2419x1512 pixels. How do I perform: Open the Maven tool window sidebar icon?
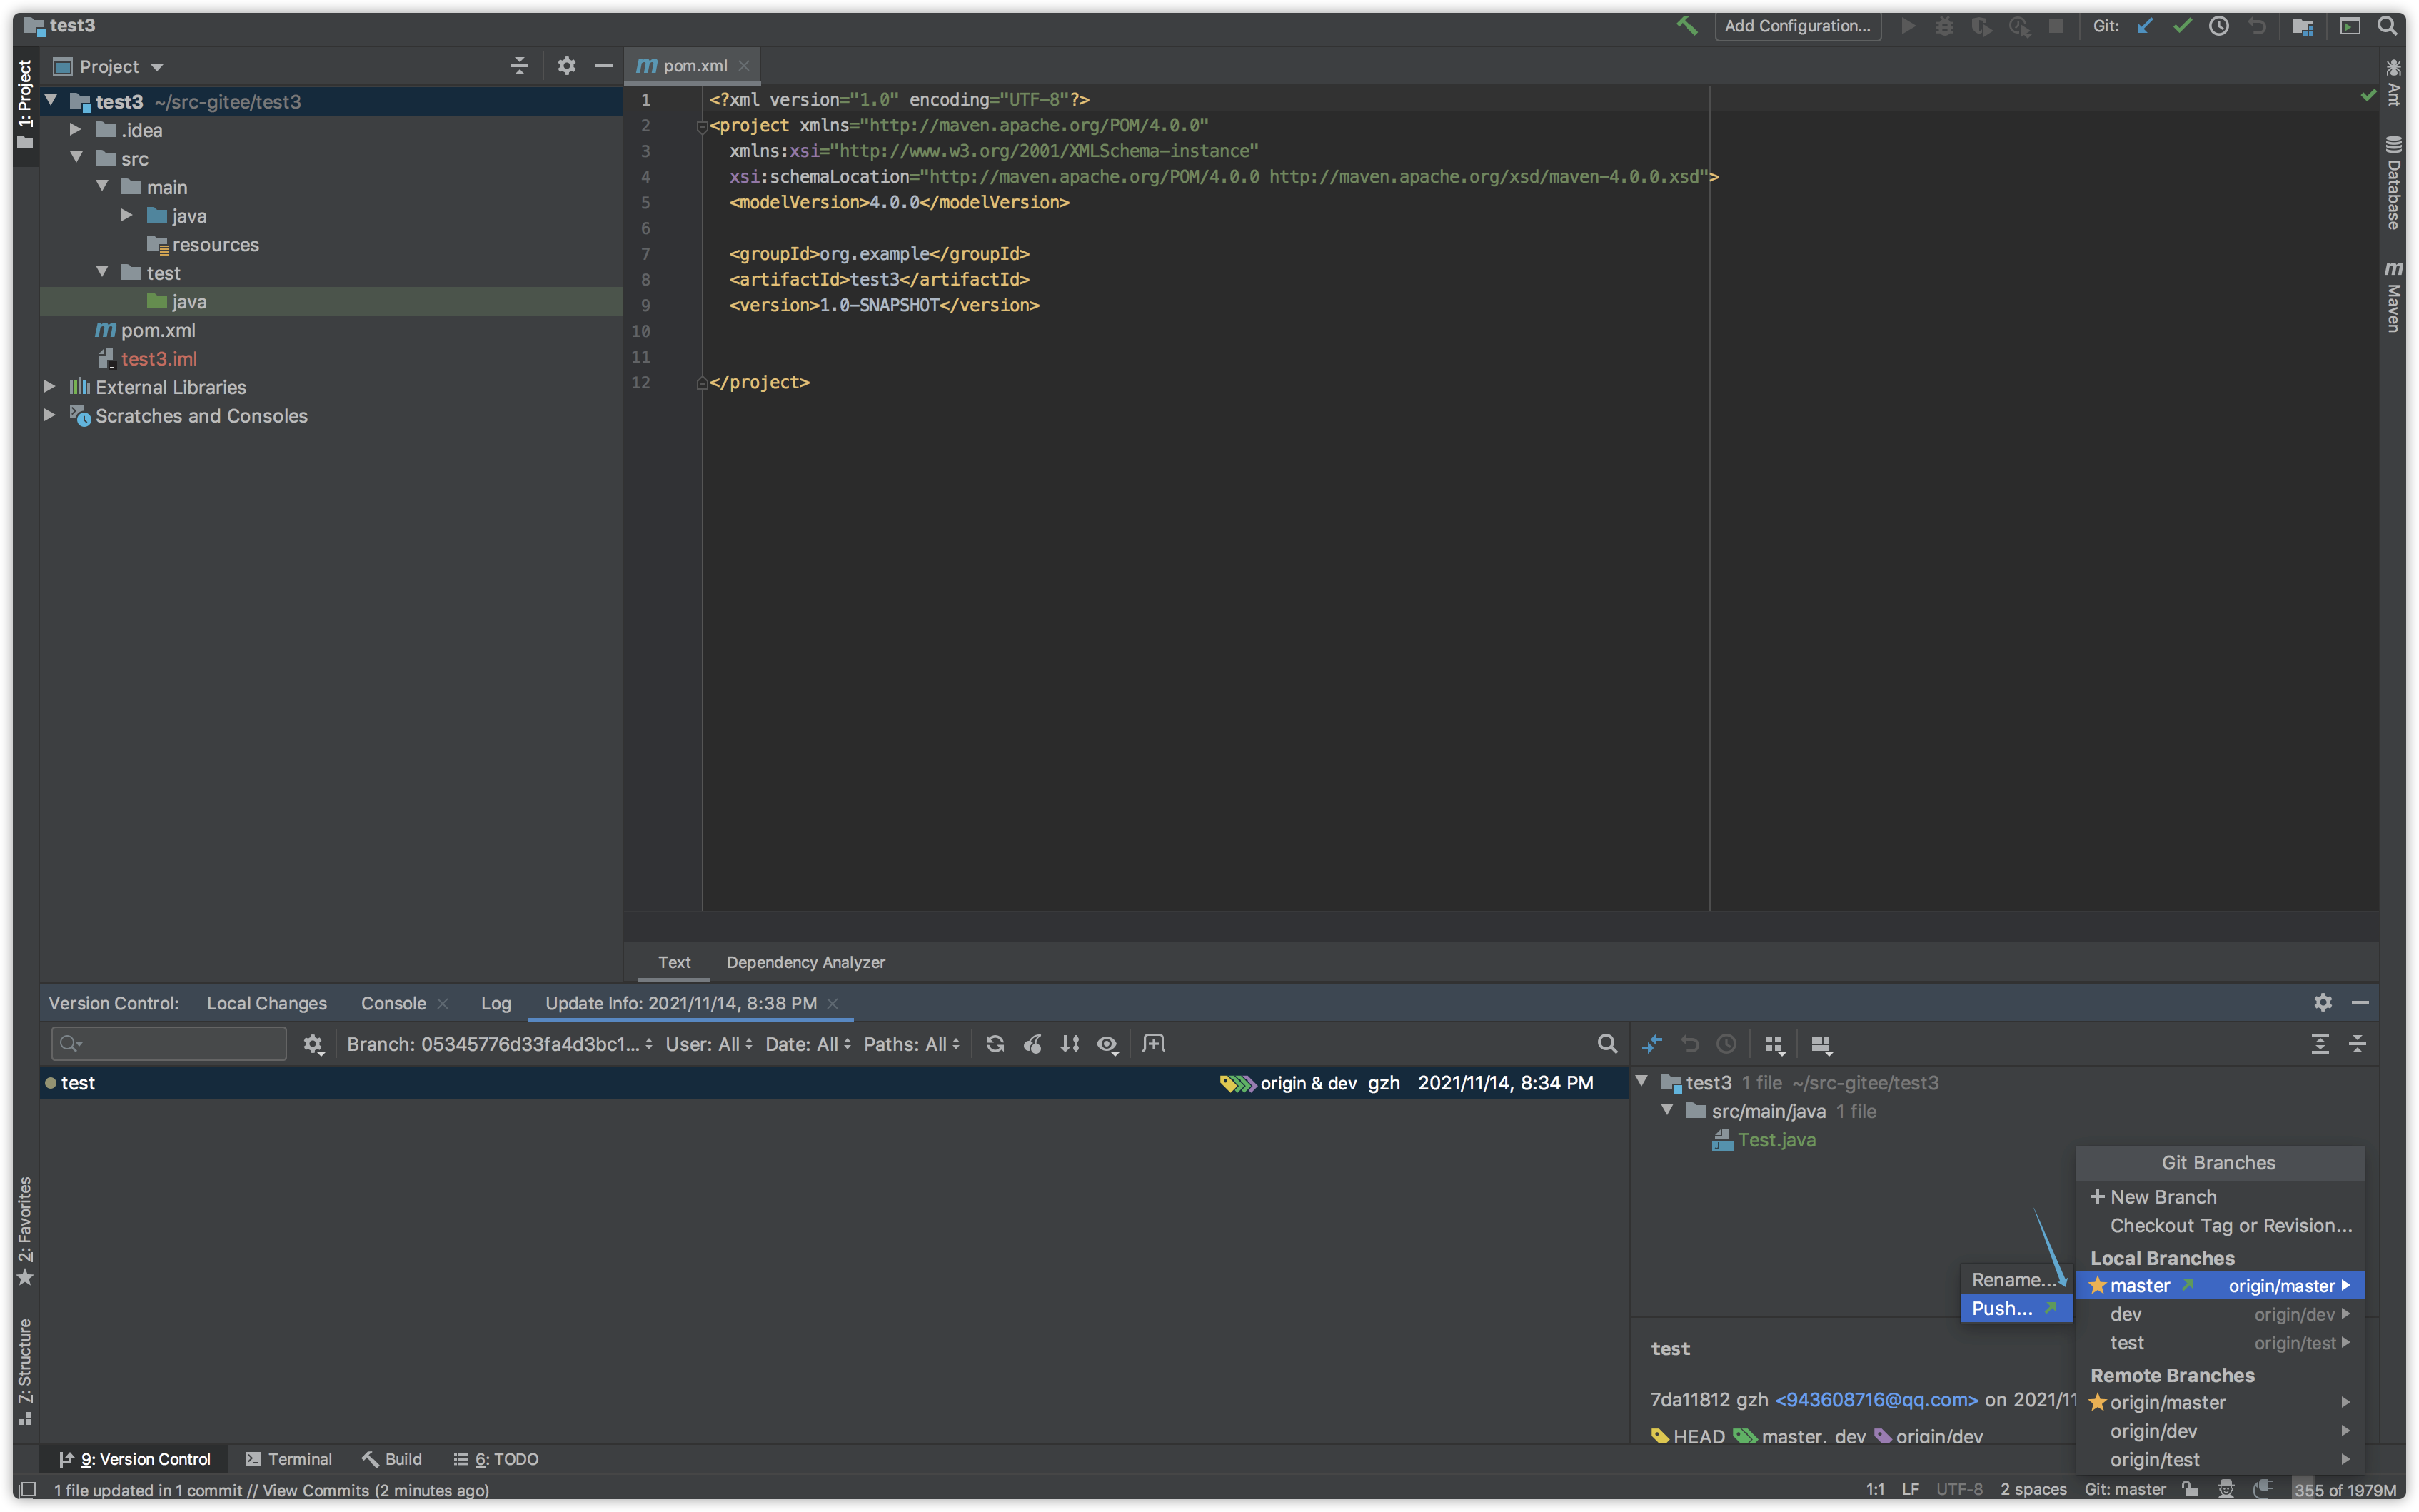coord(2393,296)
